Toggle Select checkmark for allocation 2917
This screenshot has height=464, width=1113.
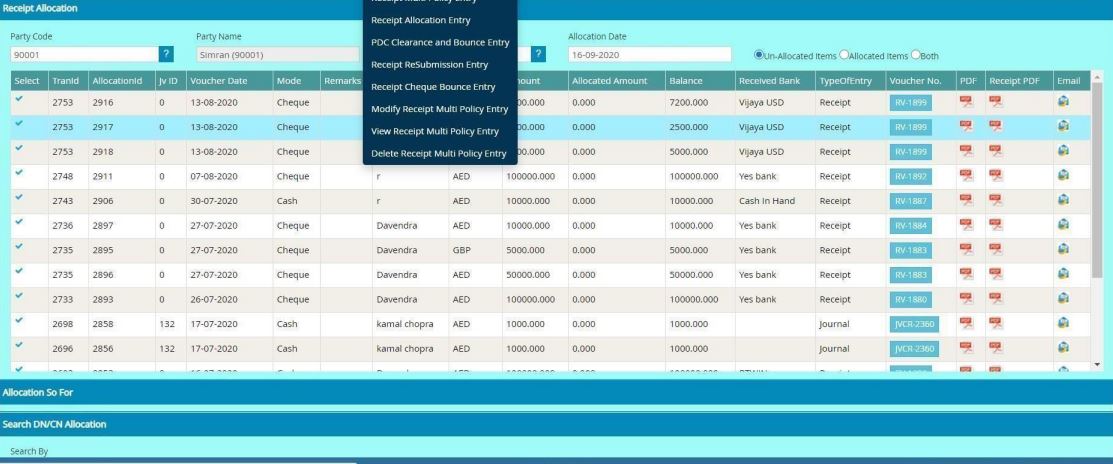pyautogui.click(x=19, y=123)
